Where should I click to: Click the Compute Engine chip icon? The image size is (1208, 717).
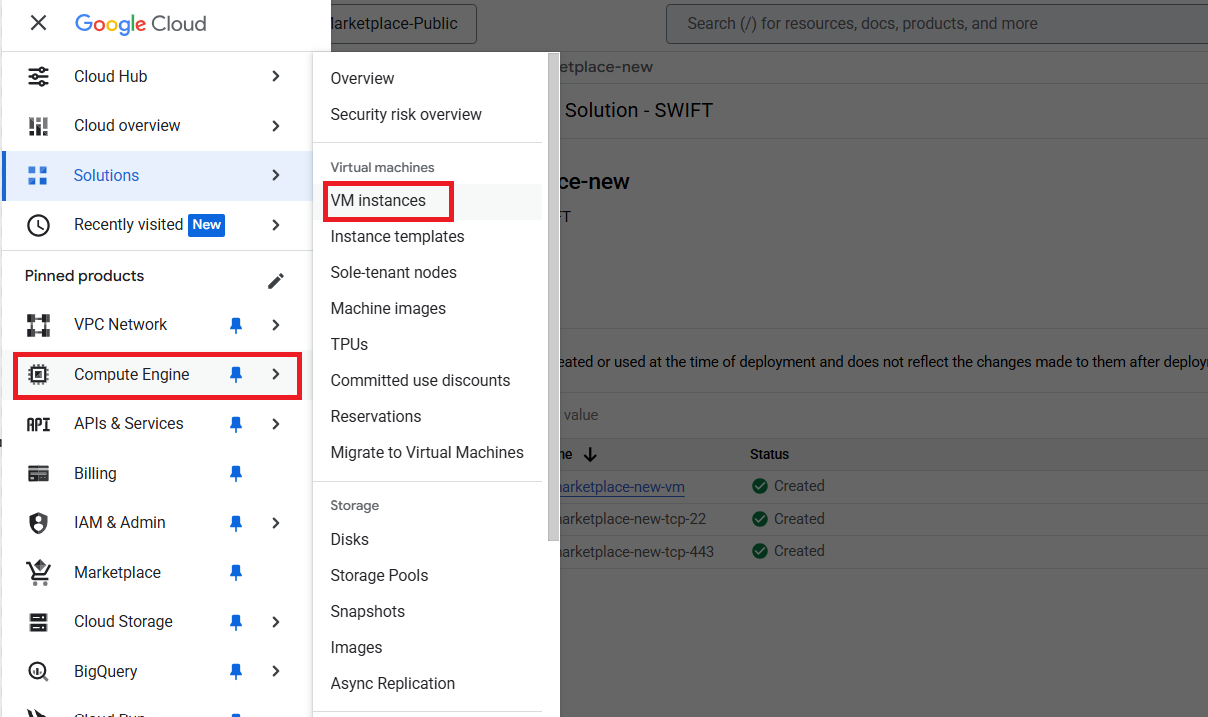(38, 374)
